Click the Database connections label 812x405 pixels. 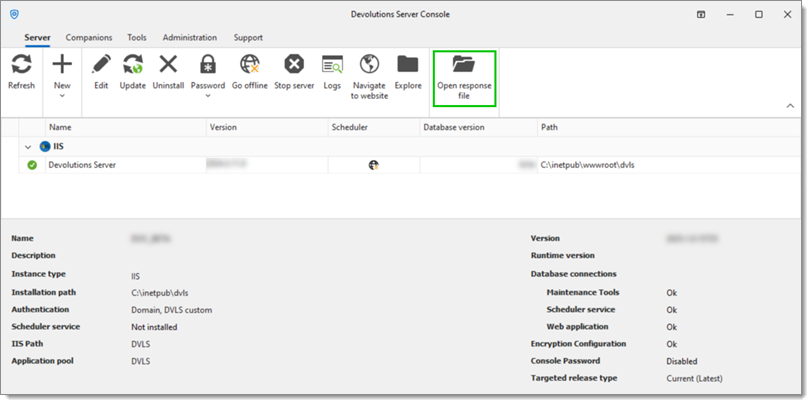click(573, 273)
